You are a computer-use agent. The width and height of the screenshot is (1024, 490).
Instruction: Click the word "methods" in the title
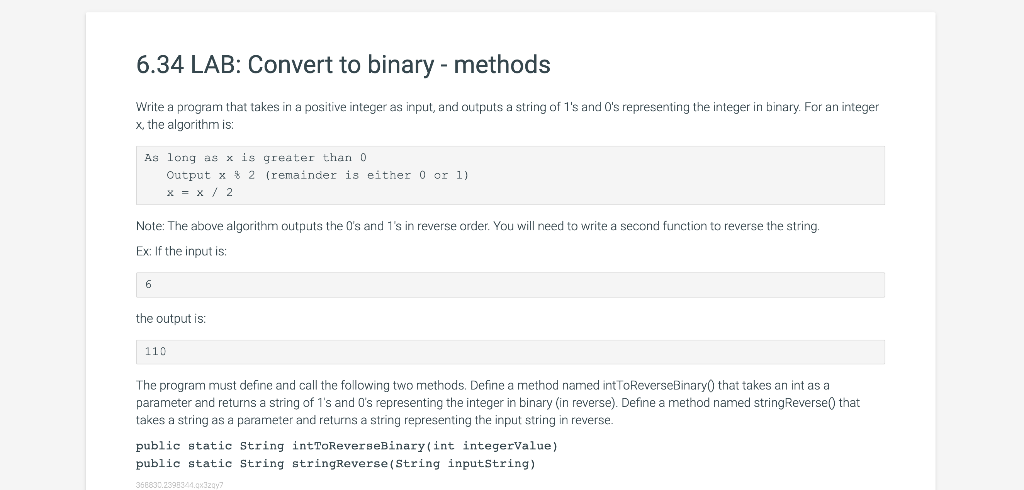pyautogui.click(x=502, y=65)
